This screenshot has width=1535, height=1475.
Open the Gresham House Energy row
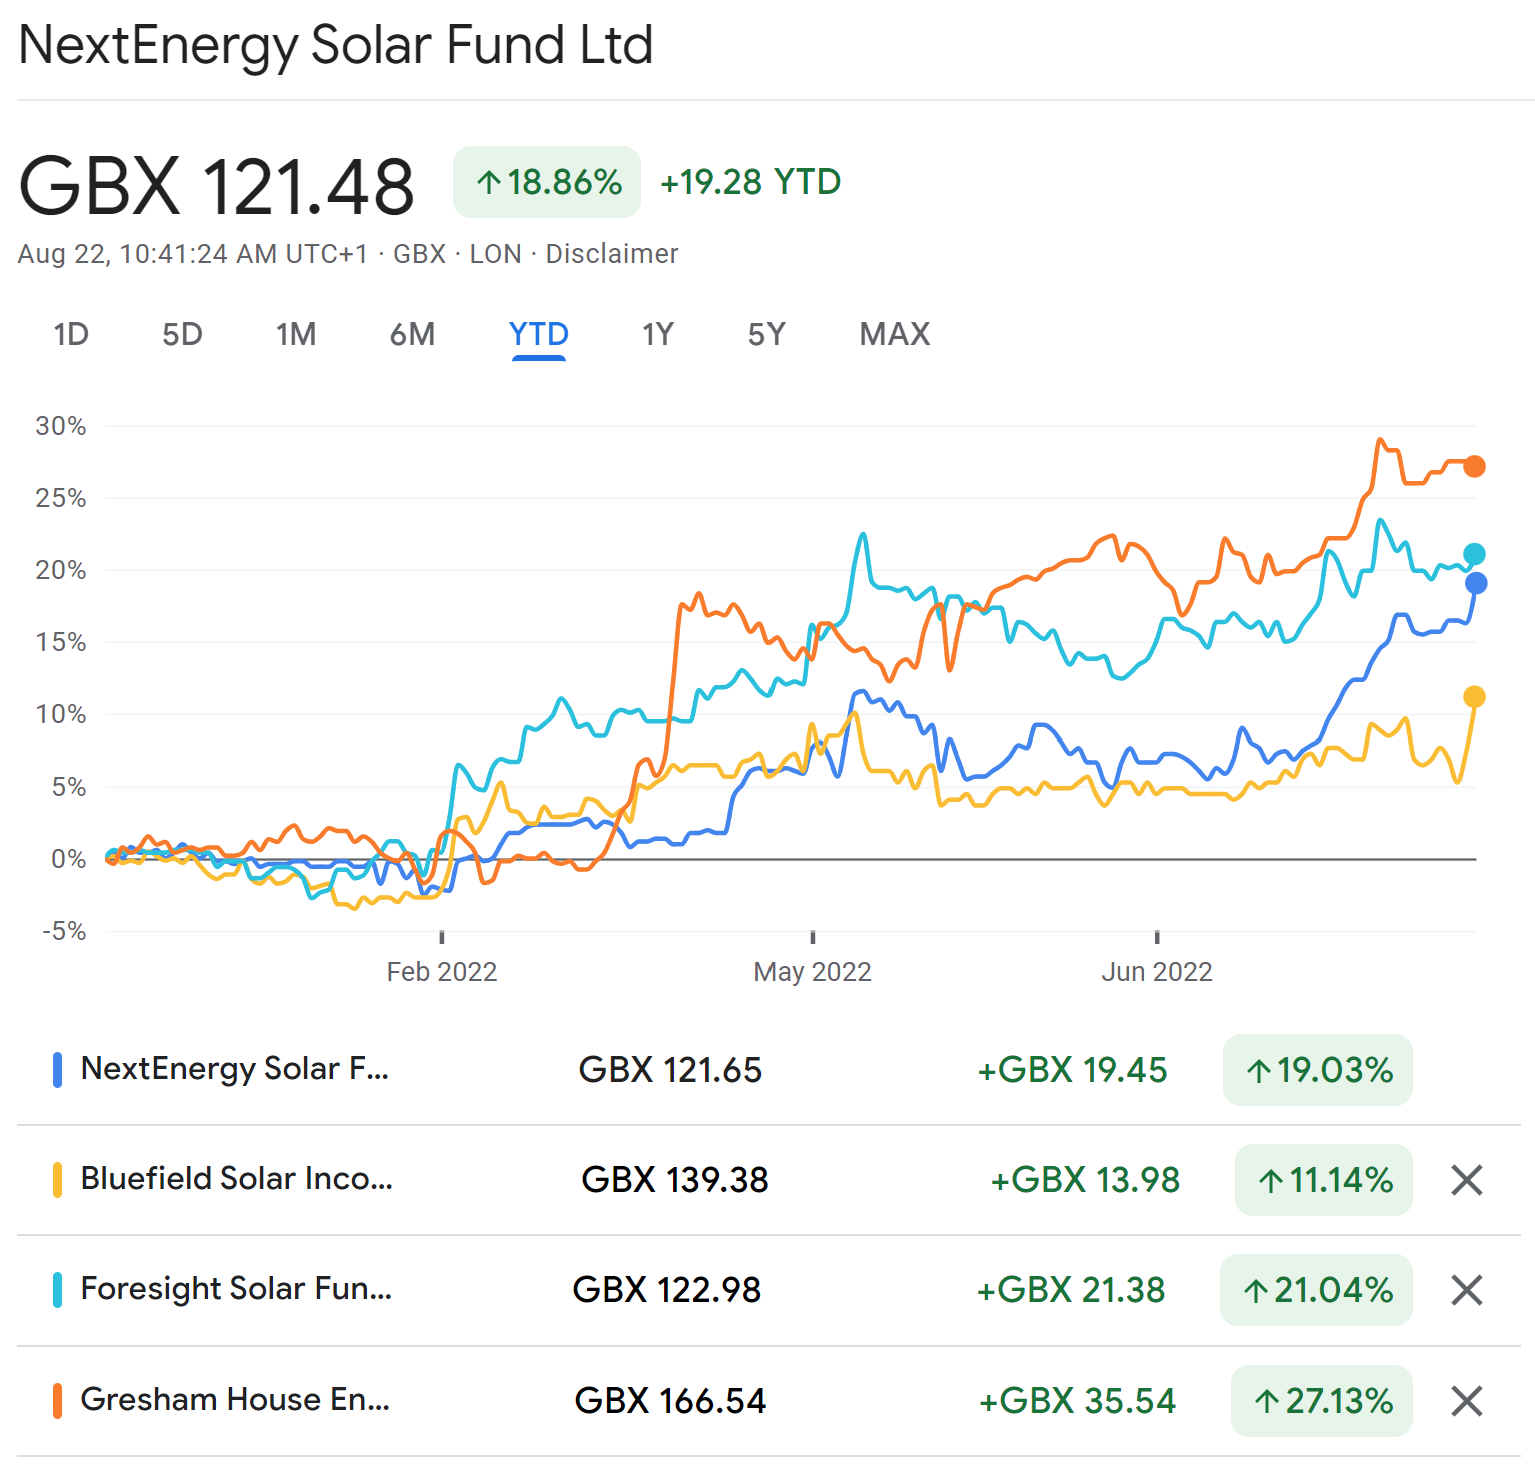pos(235,1400)
